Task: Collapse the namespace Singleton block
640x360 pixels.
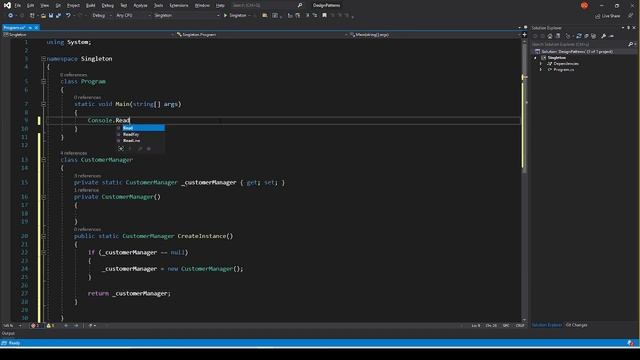Action: point(43,59)
